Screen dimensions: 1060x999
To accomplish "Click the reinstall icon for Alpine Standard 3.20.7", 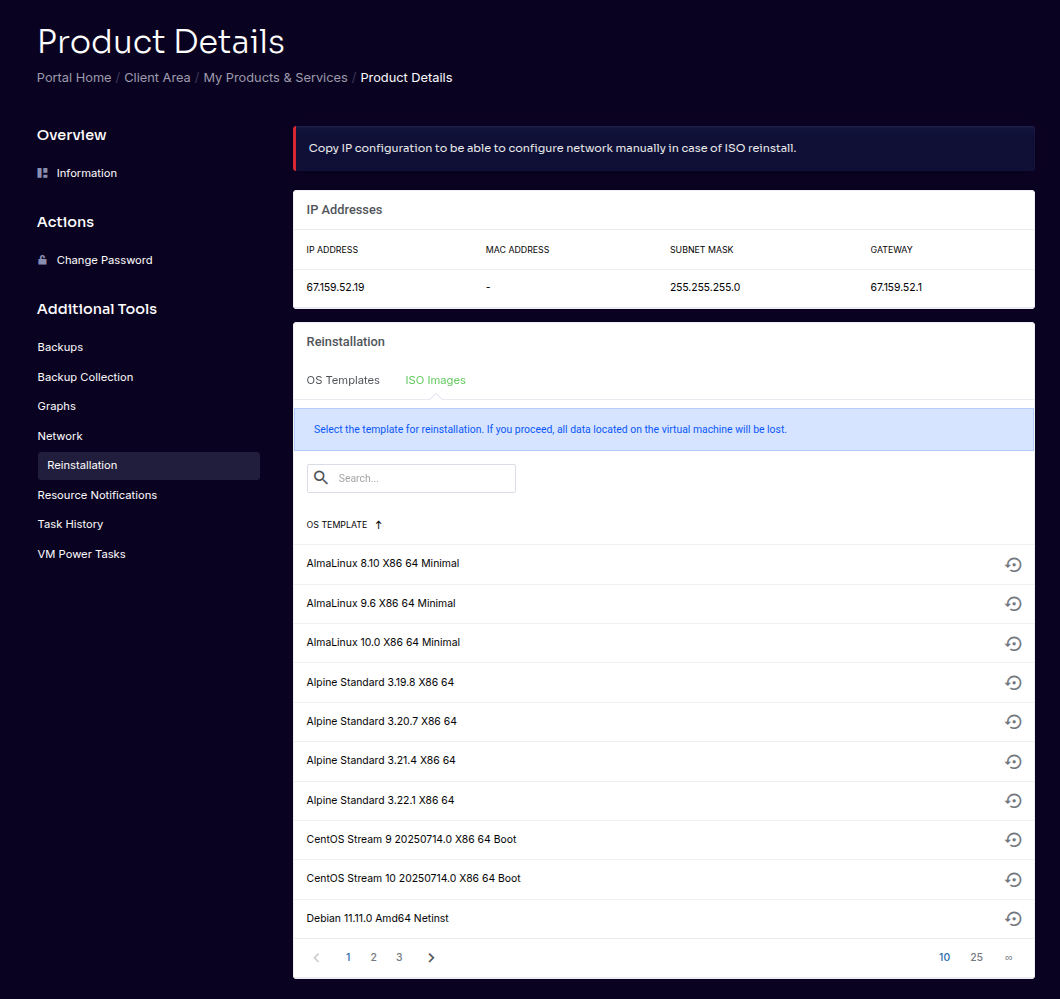I will [x=1013, y=722].
